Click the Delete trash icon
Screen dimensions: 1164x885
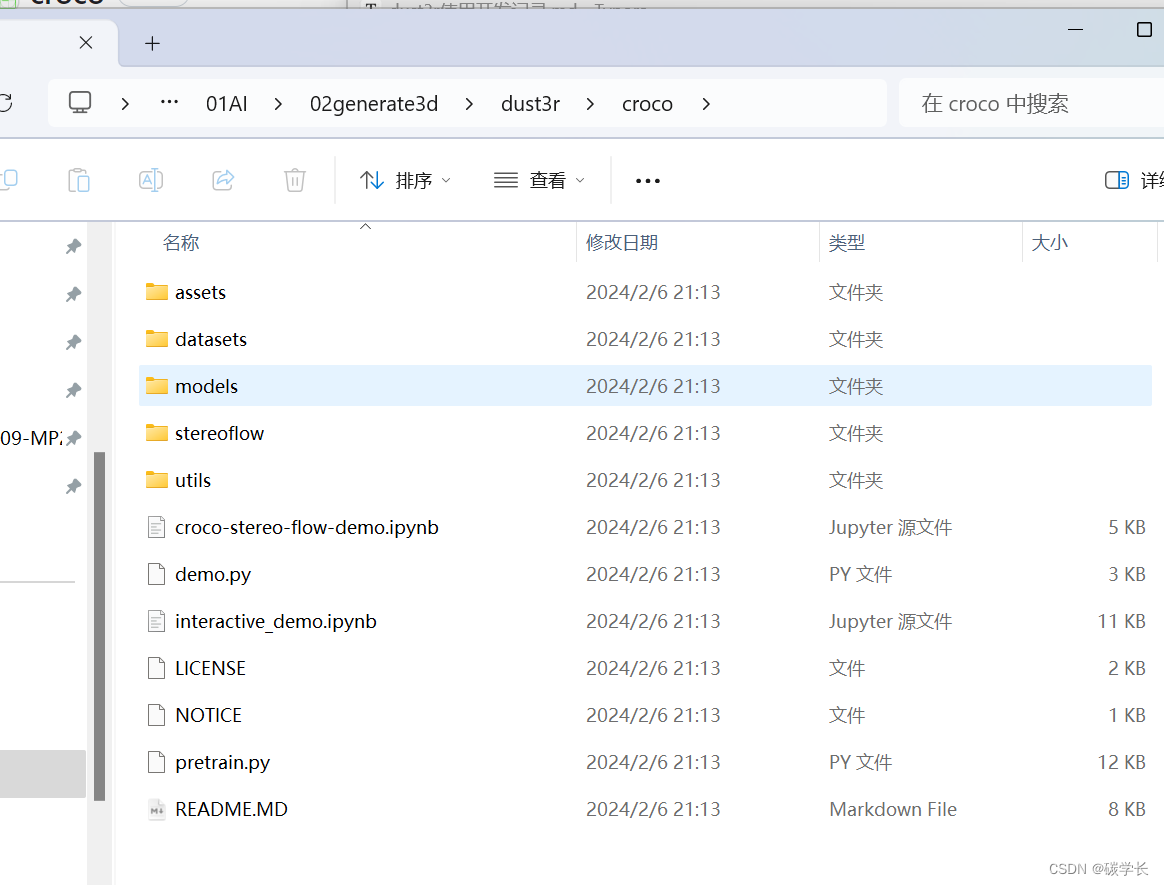tap(294, 180)
